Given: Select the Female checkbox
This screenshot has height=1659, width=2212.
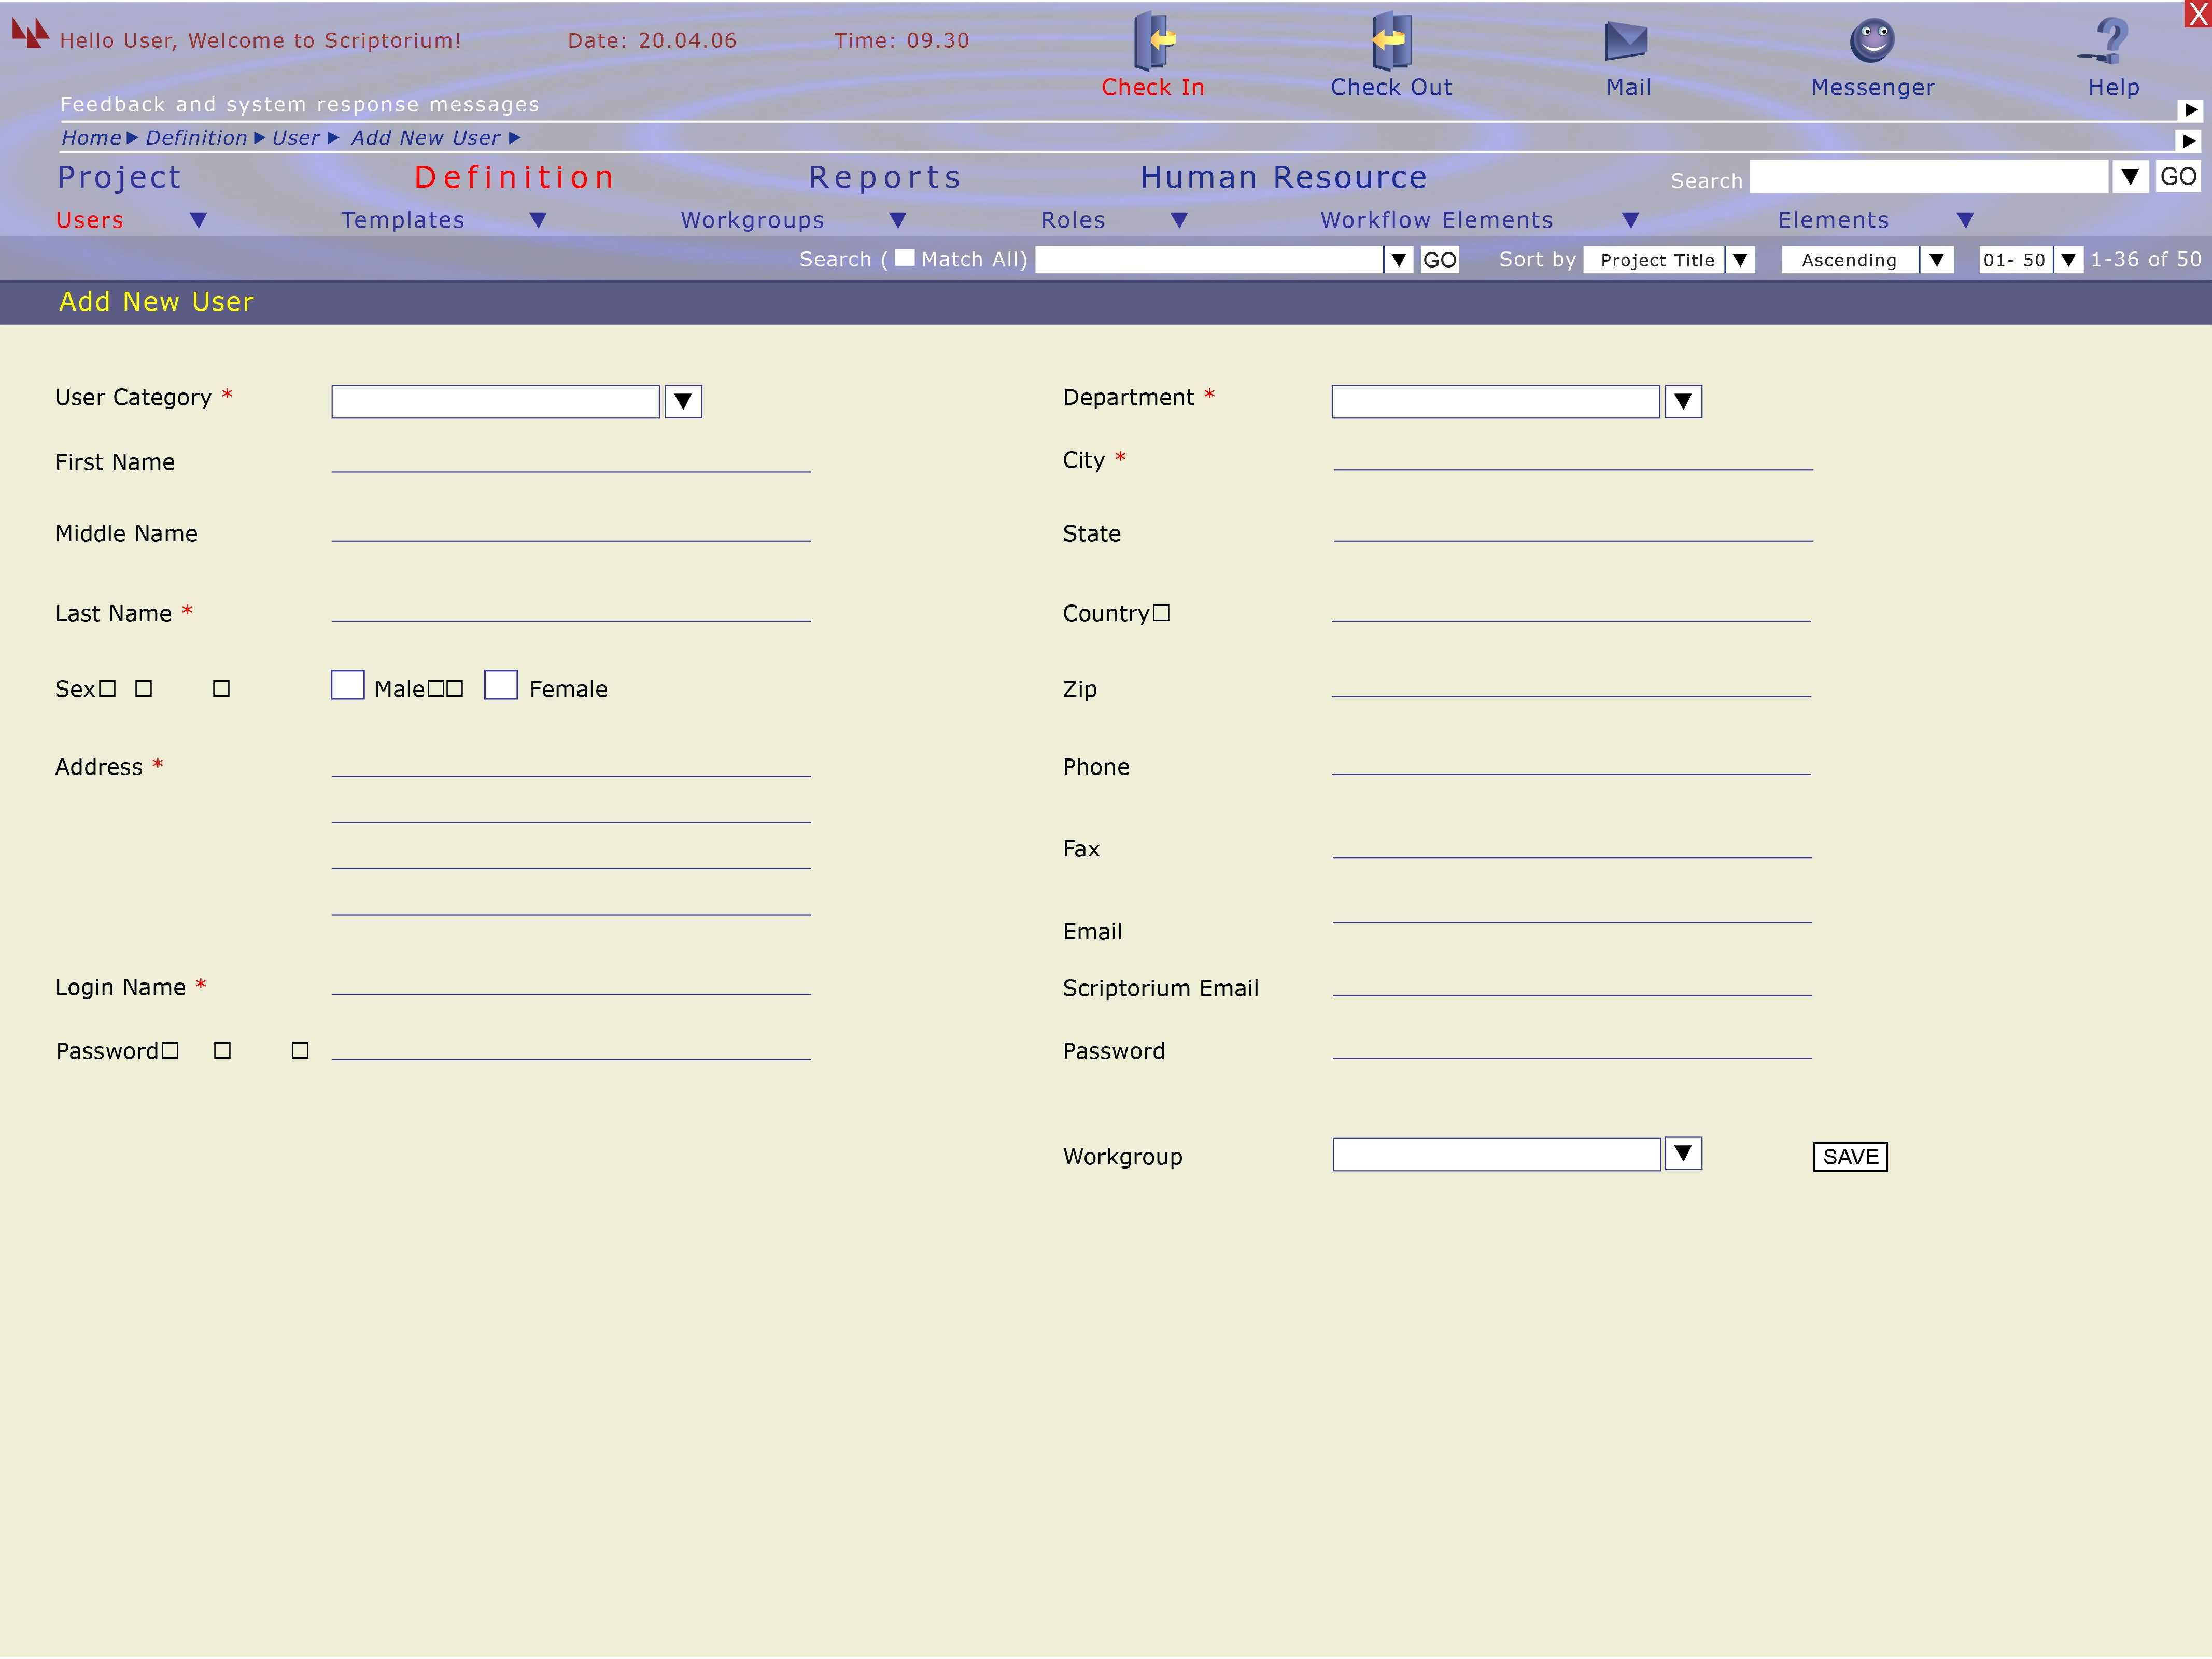Looking at the screenshot, I should (501, 685).
